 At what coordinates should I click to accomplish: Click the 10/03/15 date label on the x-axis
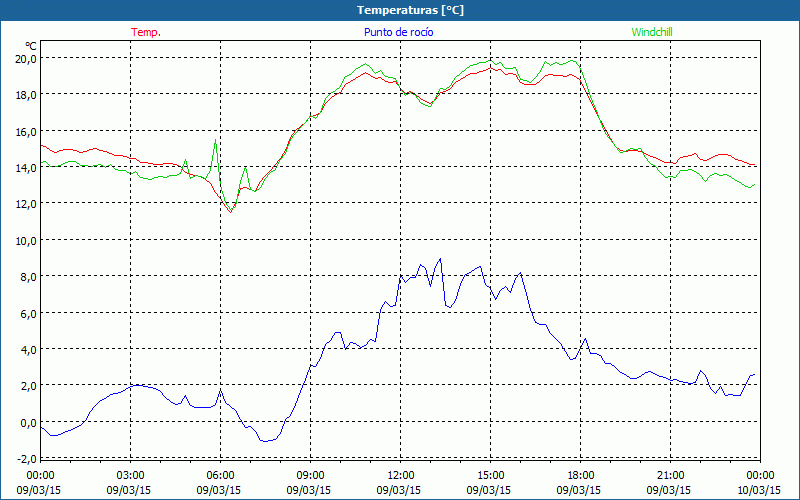pyautogui.click(x=759, y=491)
